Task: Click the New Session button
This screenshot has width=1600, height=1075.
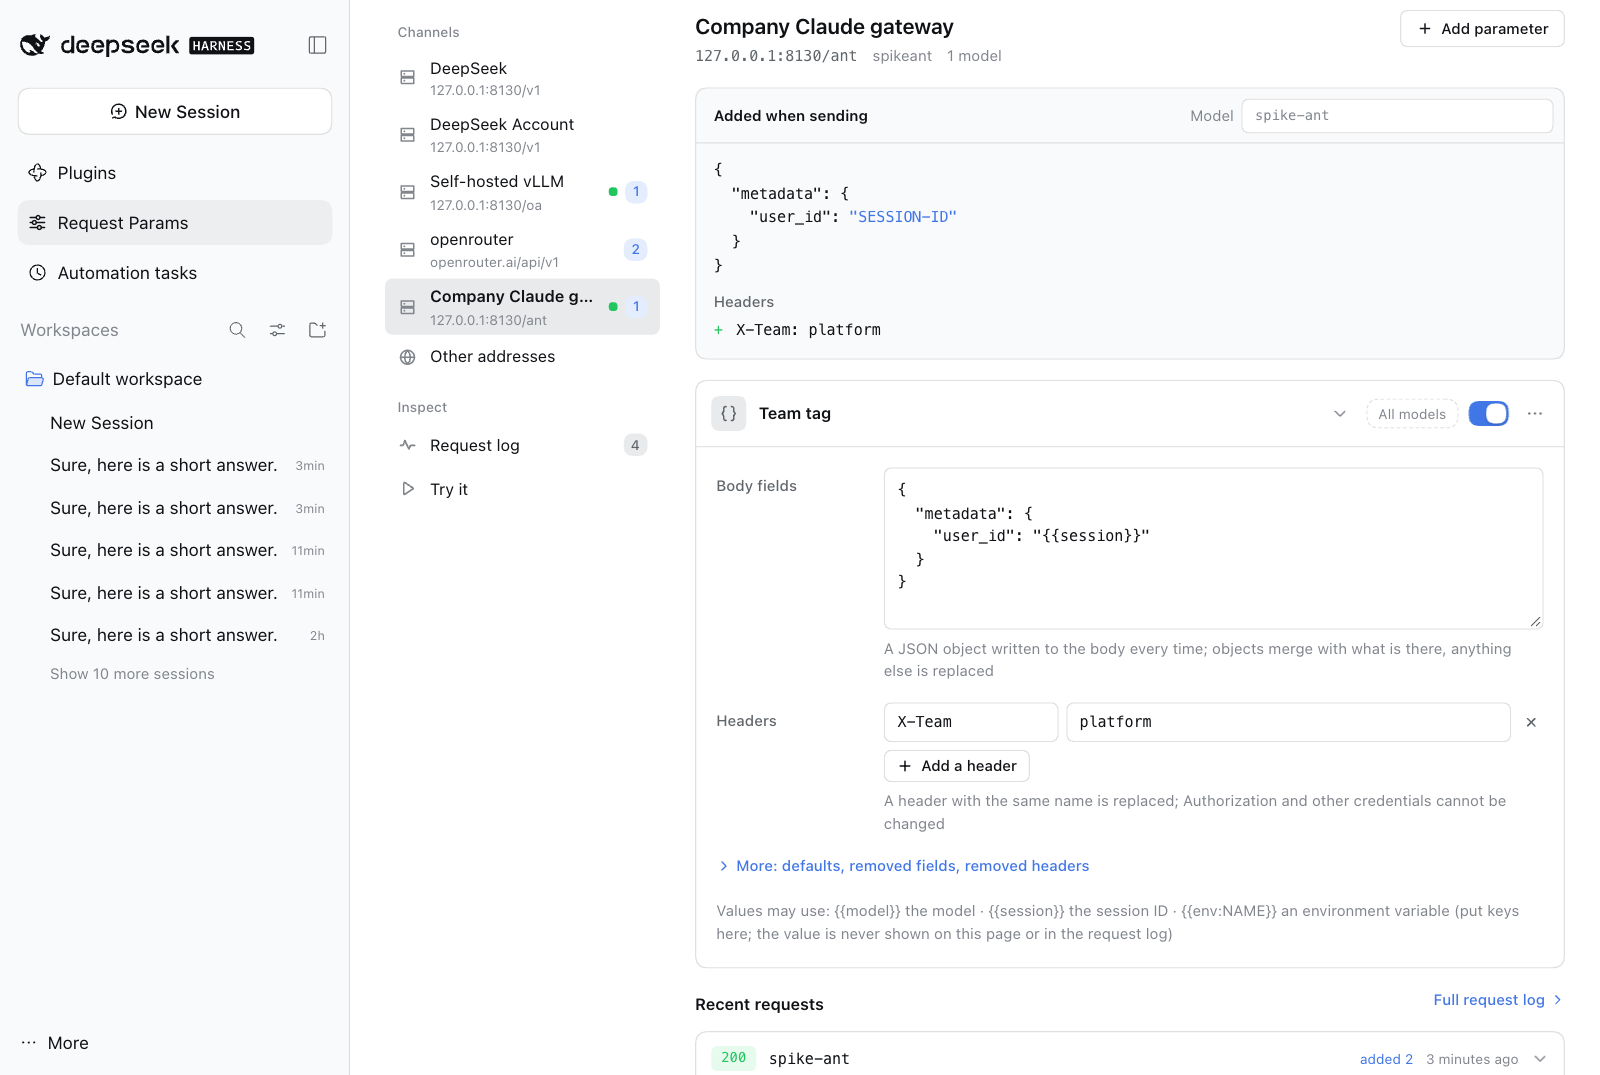Action: tap(175, 111)
